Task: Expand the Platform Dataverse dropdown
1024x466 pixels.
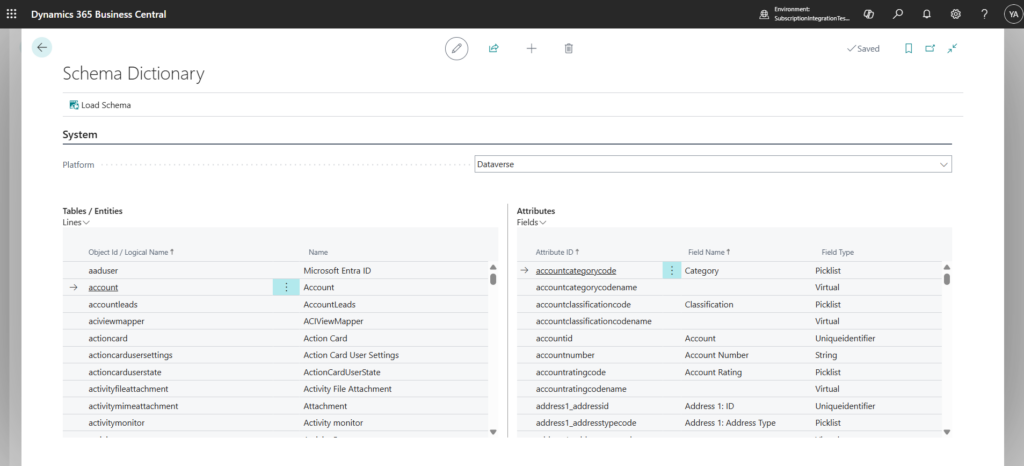Action: tap(943, 164)
